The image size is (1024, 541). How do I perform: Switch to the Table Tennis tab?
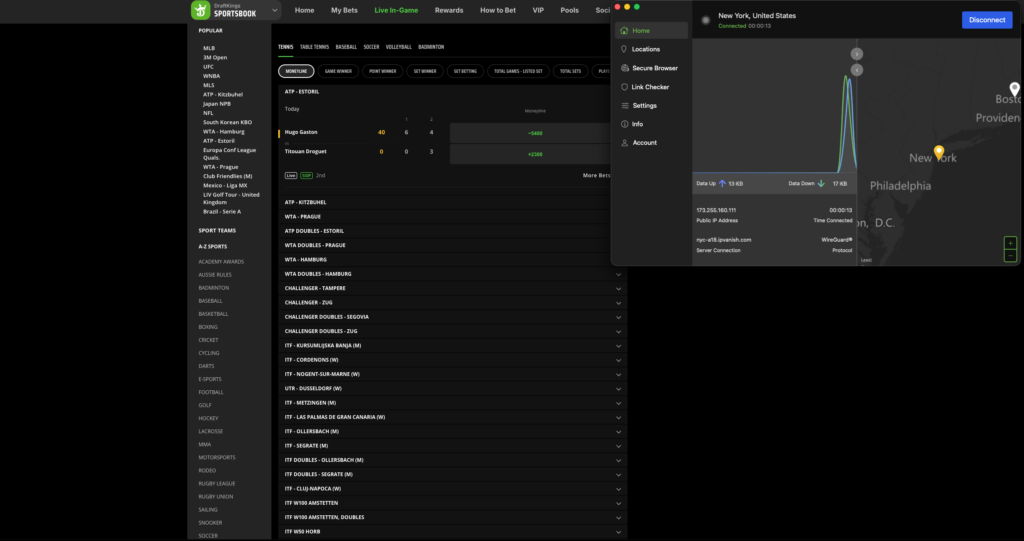(x=315, y=47)
